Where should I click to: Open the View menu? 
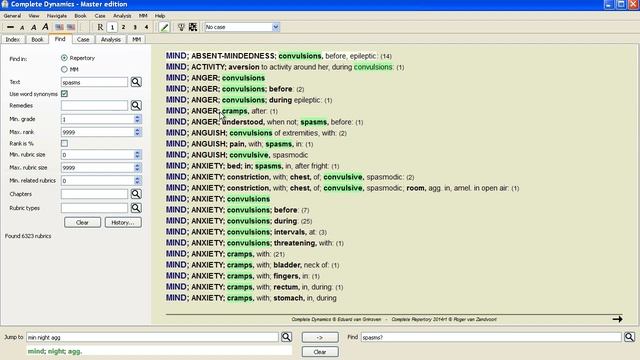tap(34, 16)
